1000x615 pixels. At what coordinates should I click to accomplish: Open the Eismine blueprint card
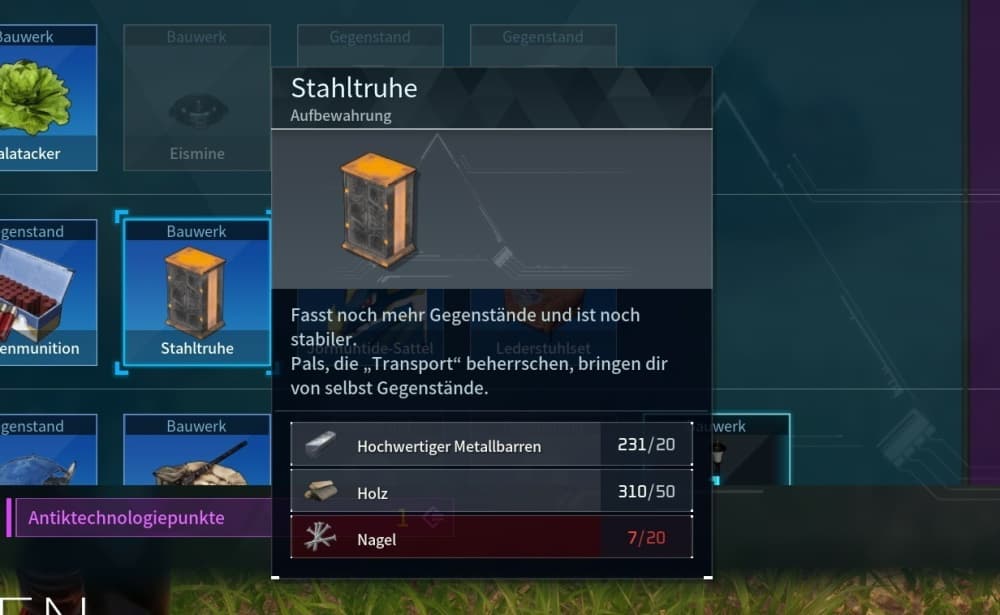coord(196,98)
